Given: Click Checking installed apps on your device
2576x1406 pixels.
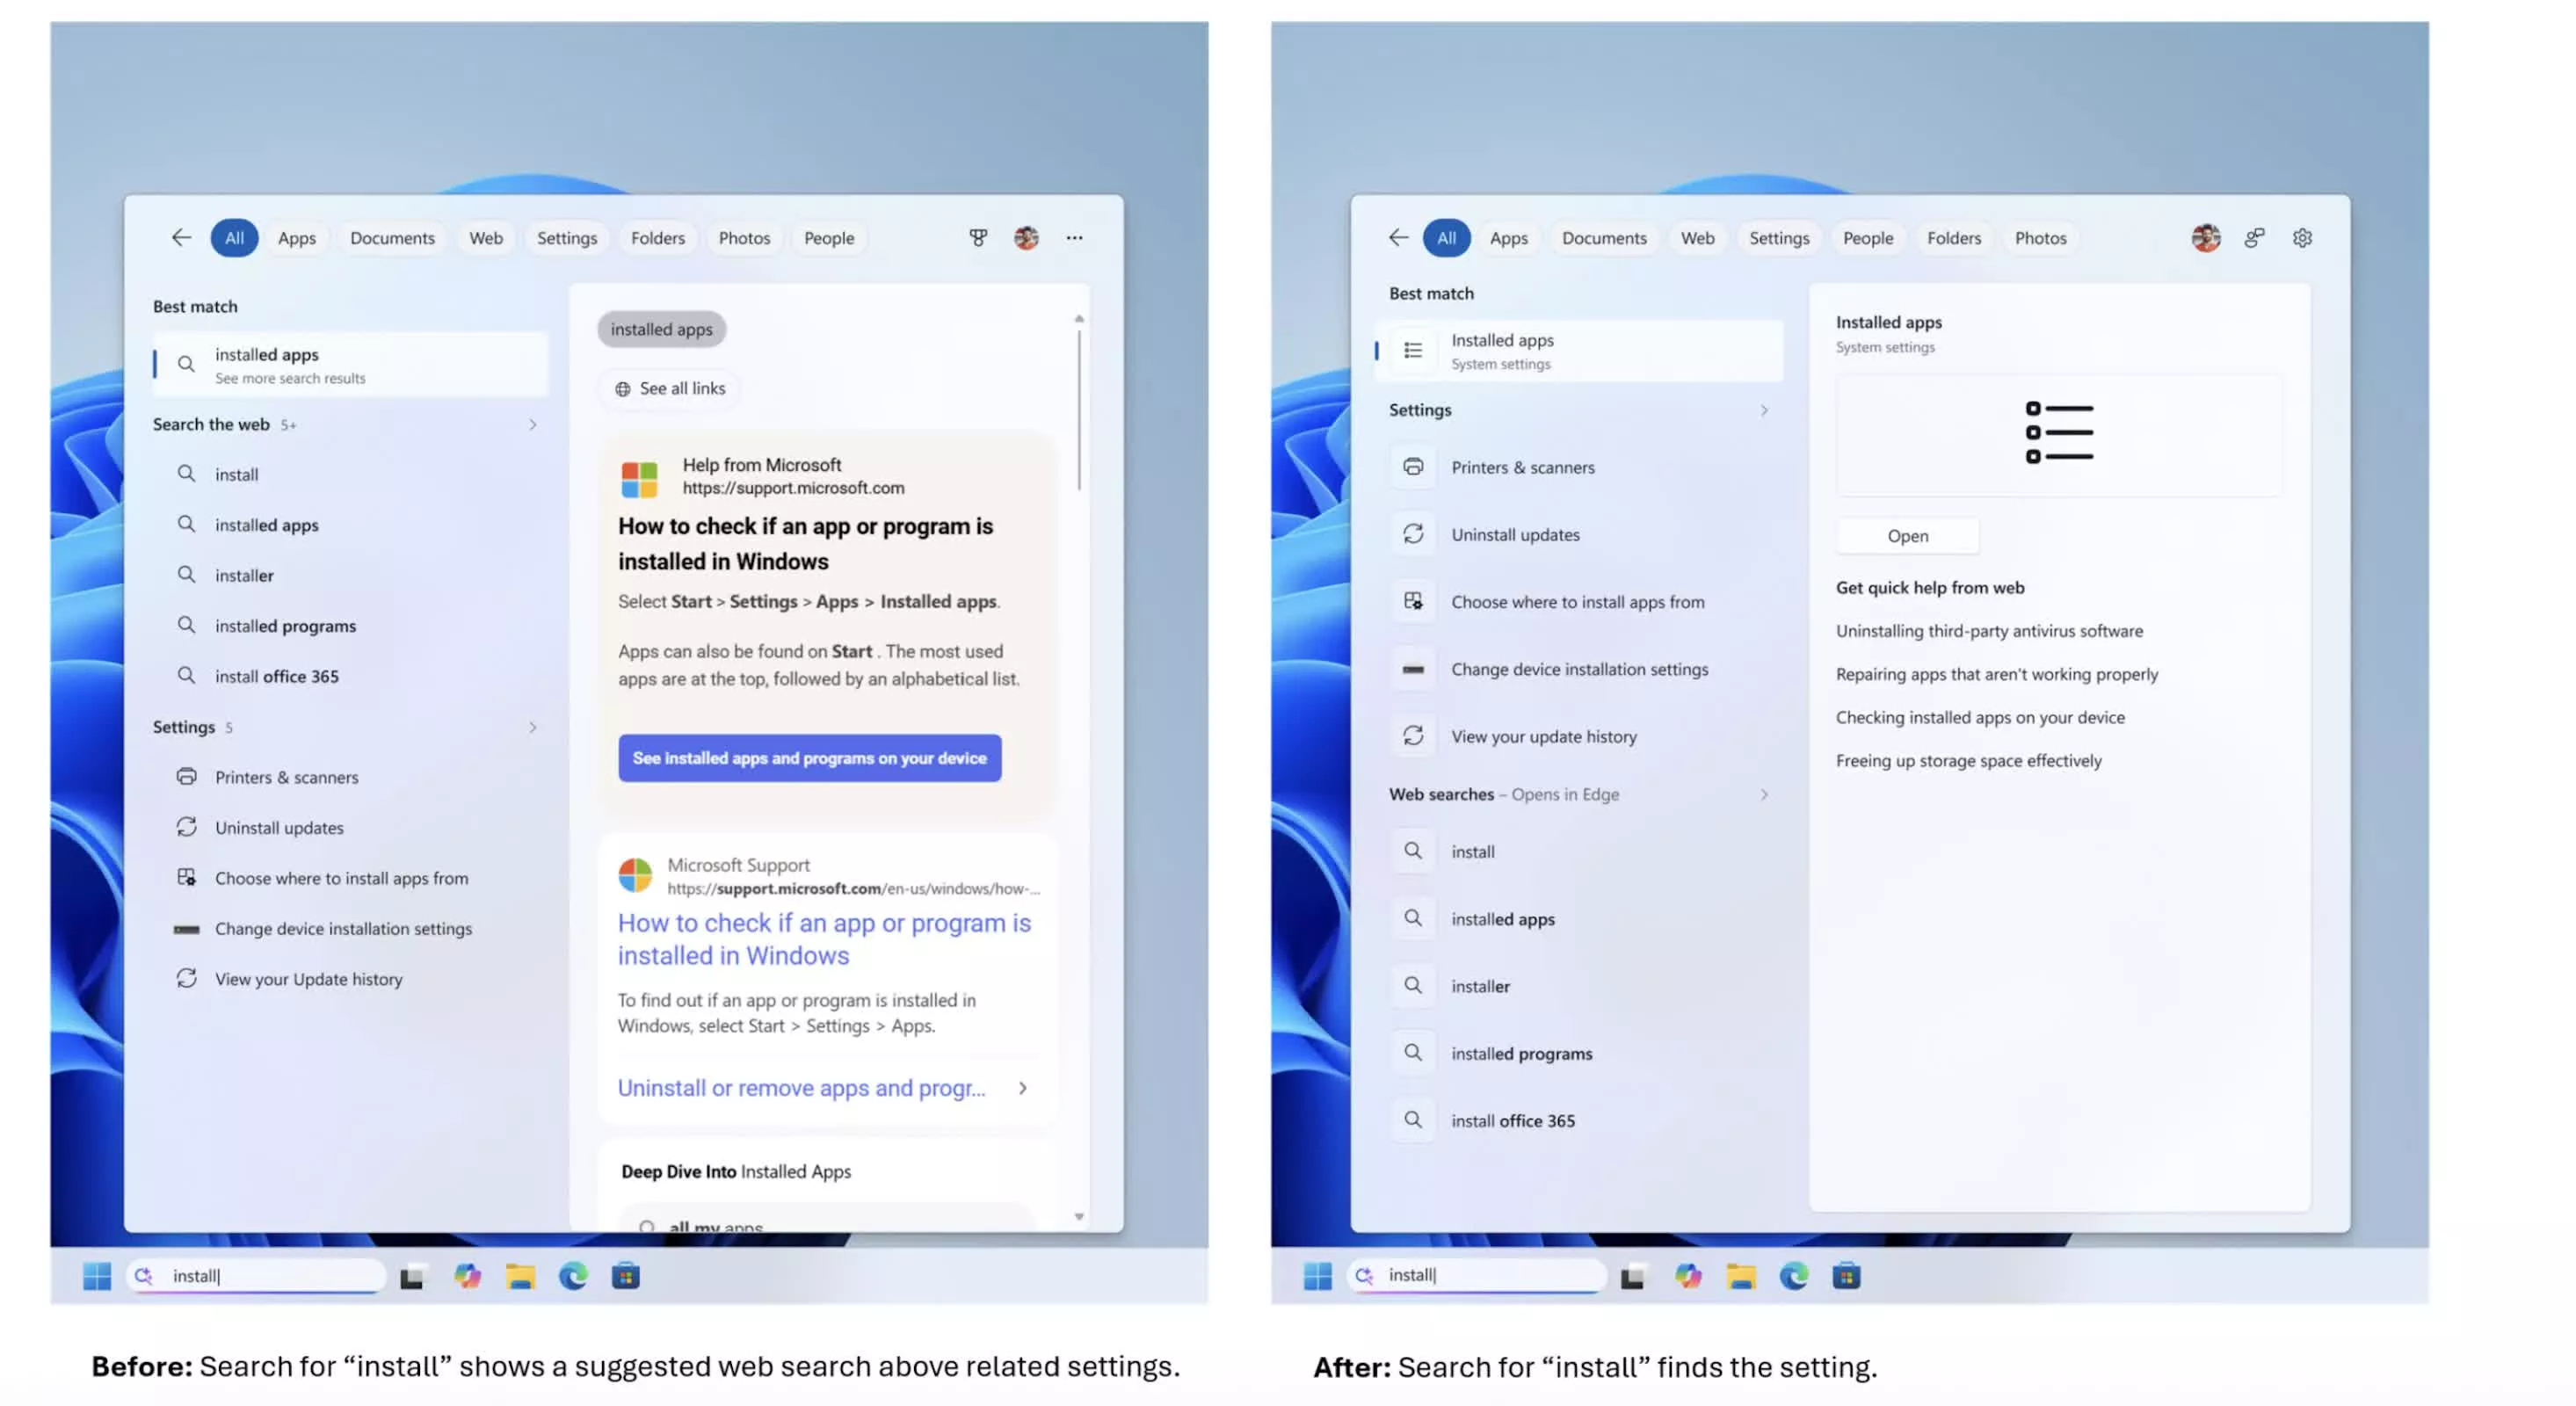Looking at the screenshot, I should 1980,717.
